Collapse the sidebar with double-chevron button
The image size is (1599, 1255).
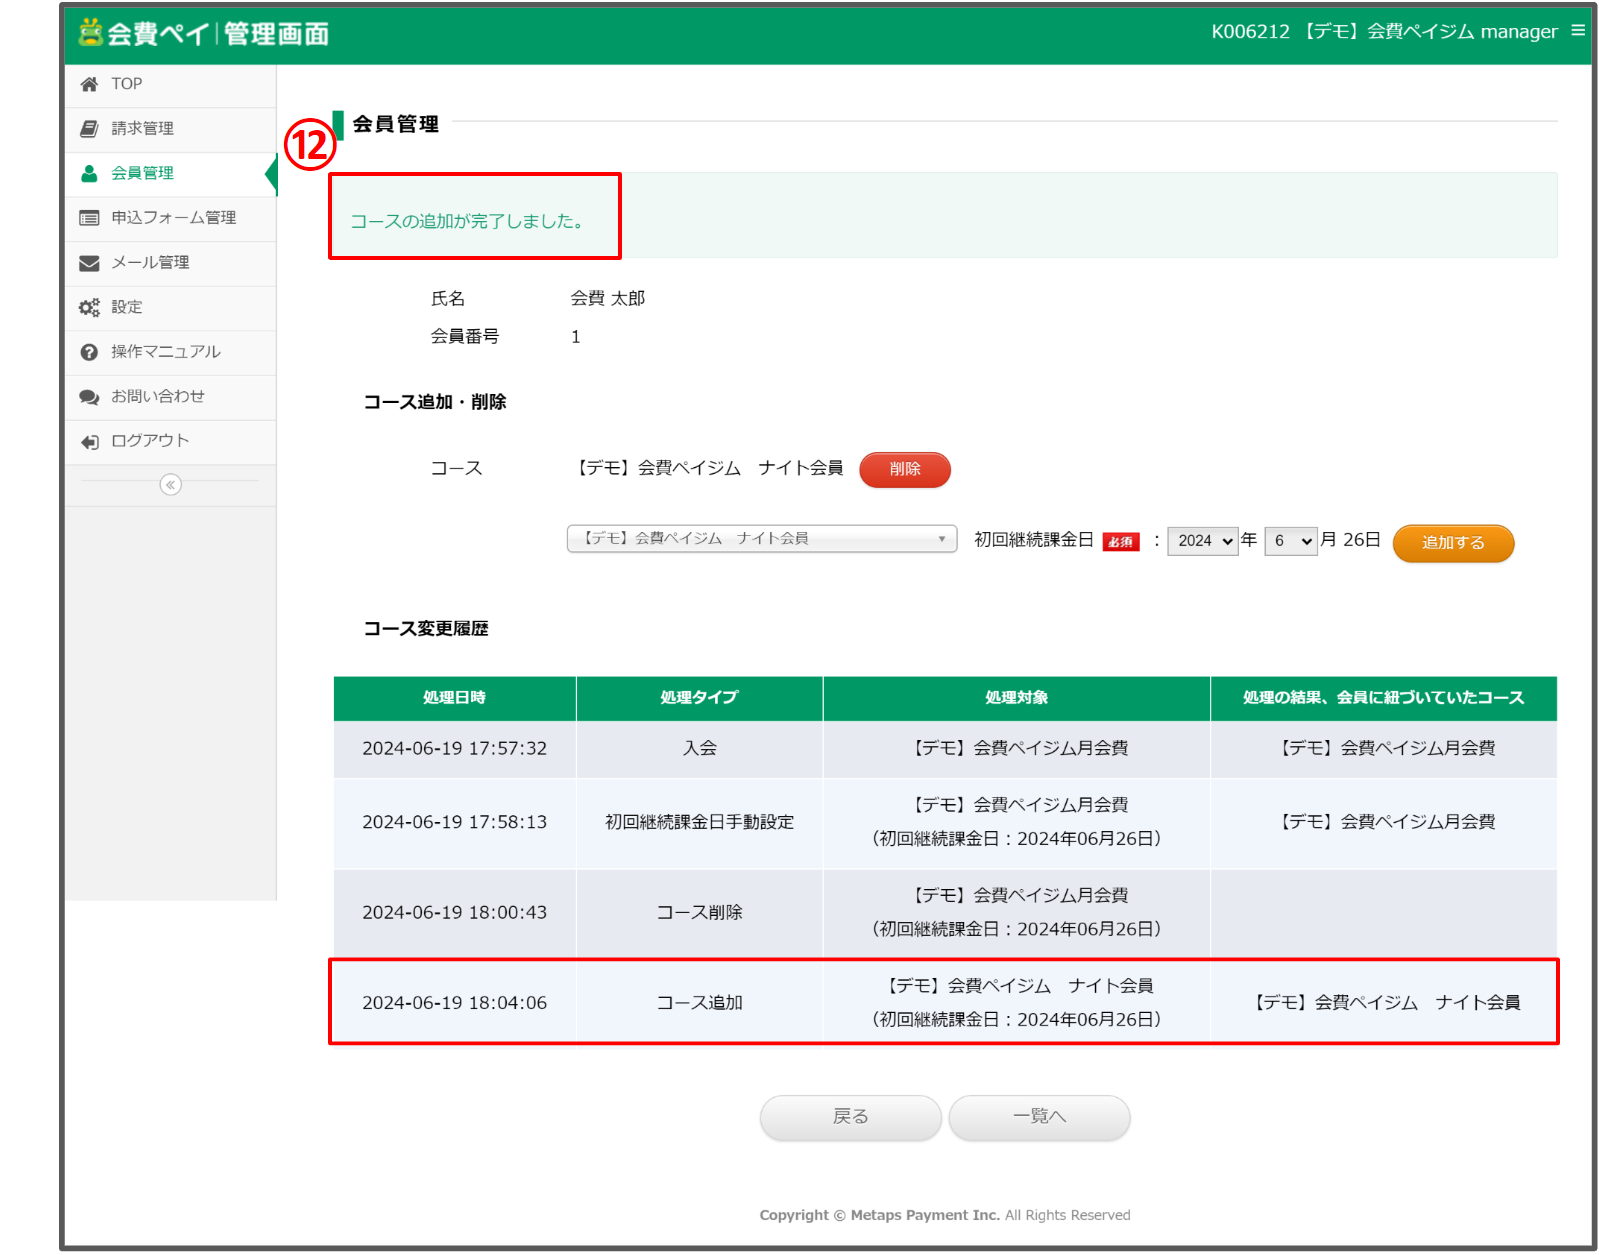pos(171,485)
